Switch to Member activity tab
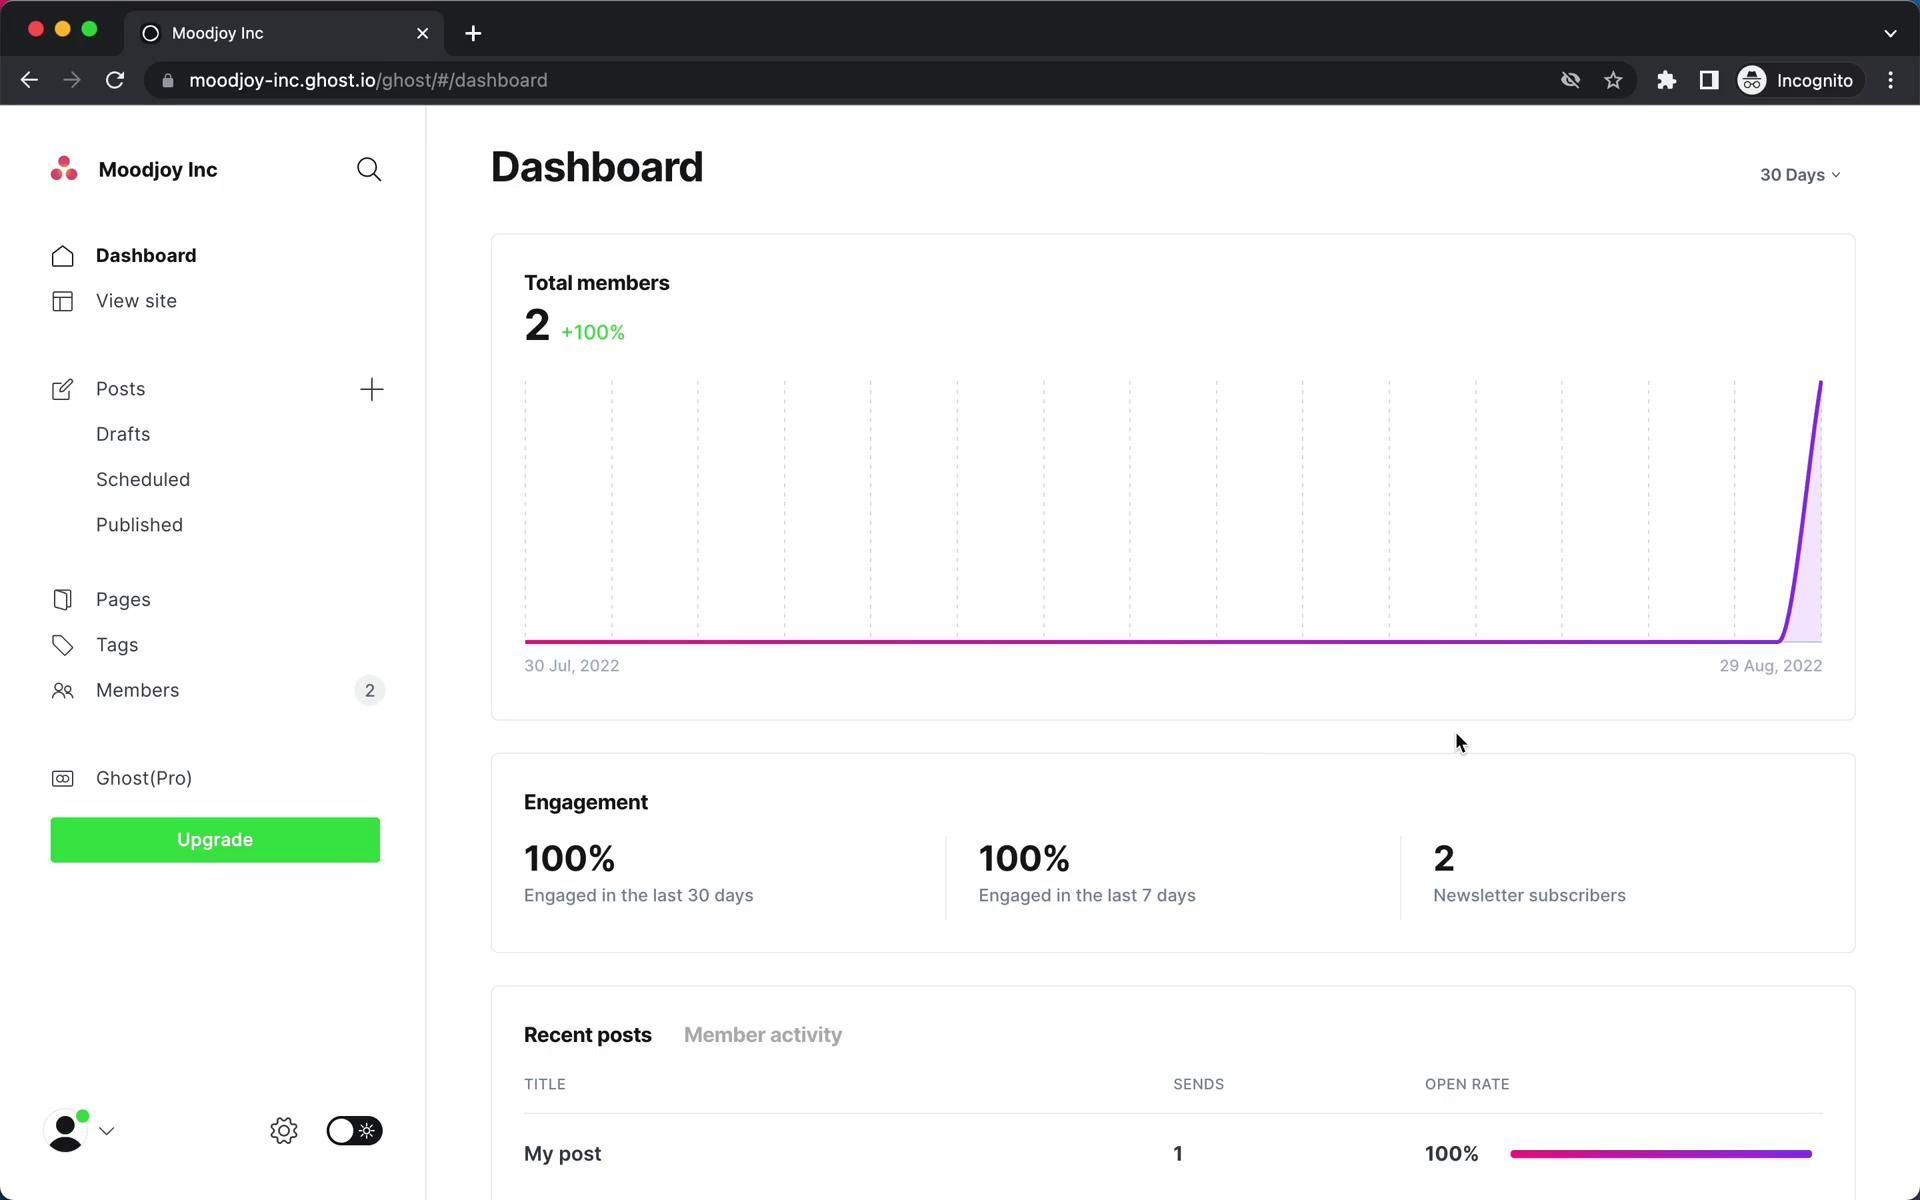This screenshot has height=1200, width=1920. [x=762, y=1035]
